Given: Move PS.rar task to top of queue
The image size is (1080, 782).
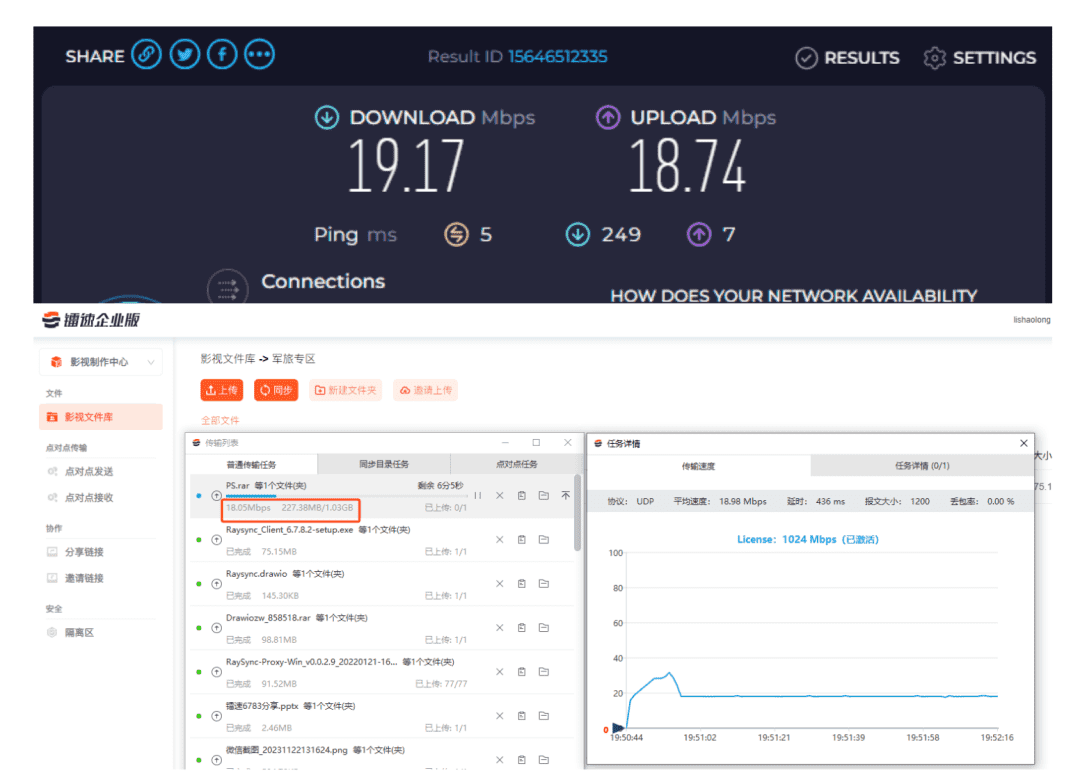Looking at the screenshot, I should (565, 495).
